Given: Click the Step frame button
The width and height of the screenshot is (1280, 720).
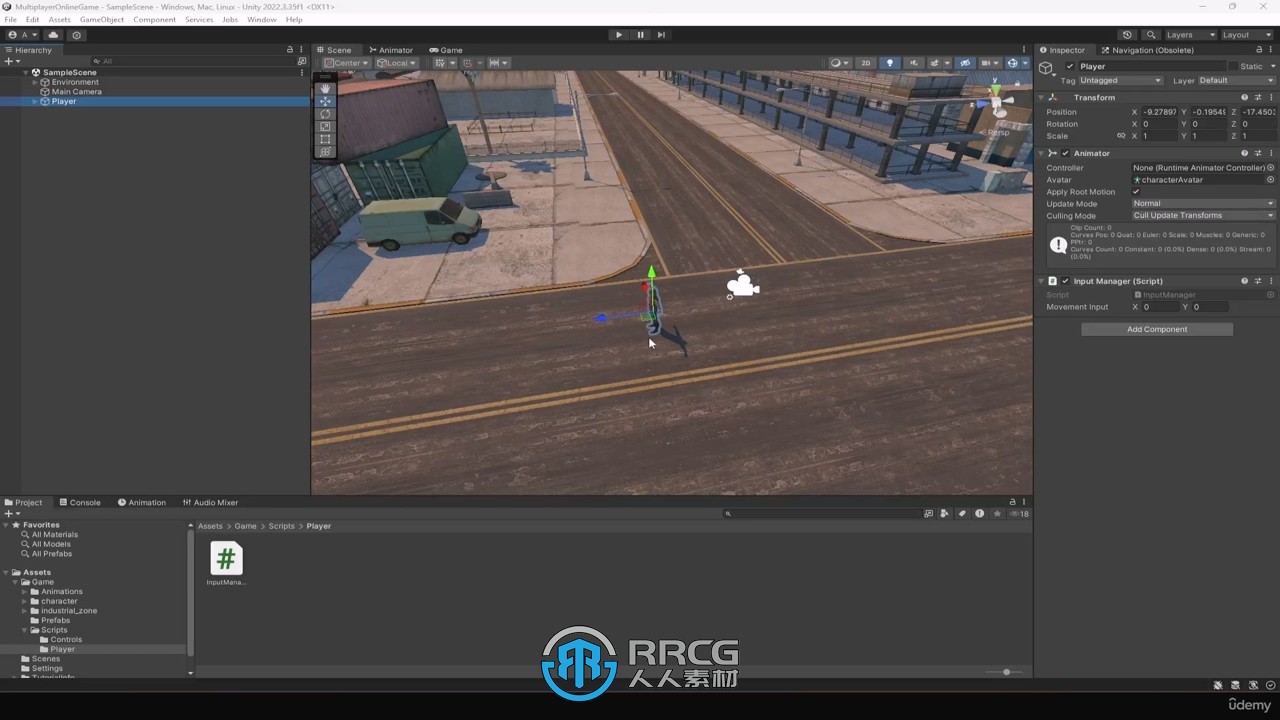Looking at the screenshot, I should (661, 35).
